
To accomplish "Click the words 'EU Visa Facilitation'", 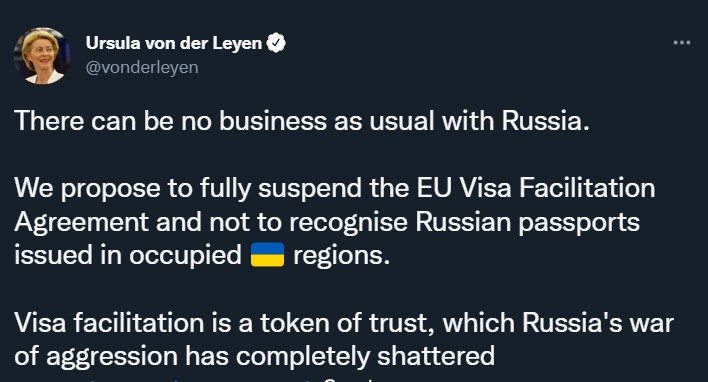I will coord(536,188).
